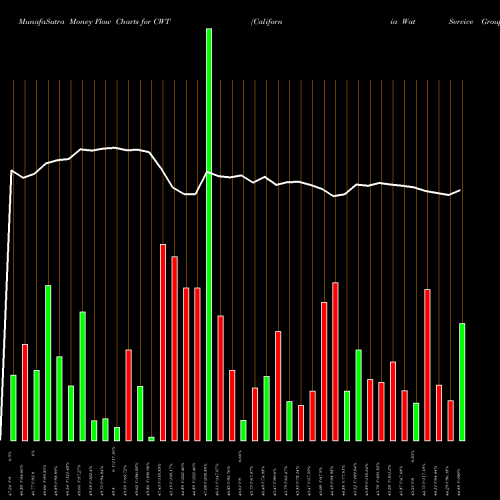Screen dimensions: 500x500
Task: Click the "MunafaSutra Money Flow Charts for CWT" title
Action: (94, 22)
